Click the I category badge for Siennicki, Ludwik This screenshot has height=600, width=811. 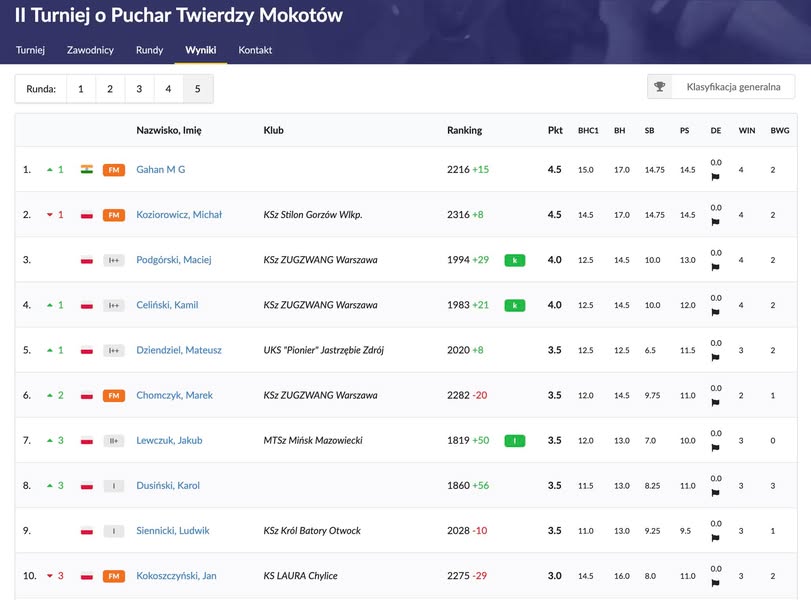click(x=114, y=531)
